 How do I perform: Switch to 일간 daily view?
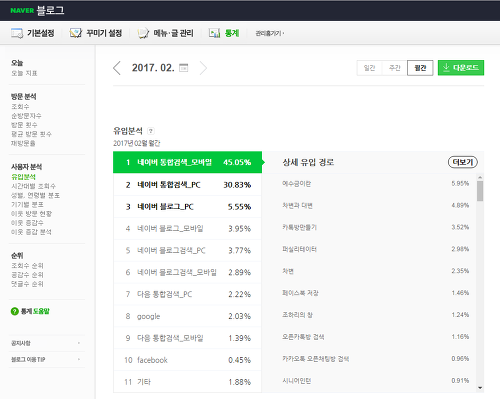pos(369,68)
